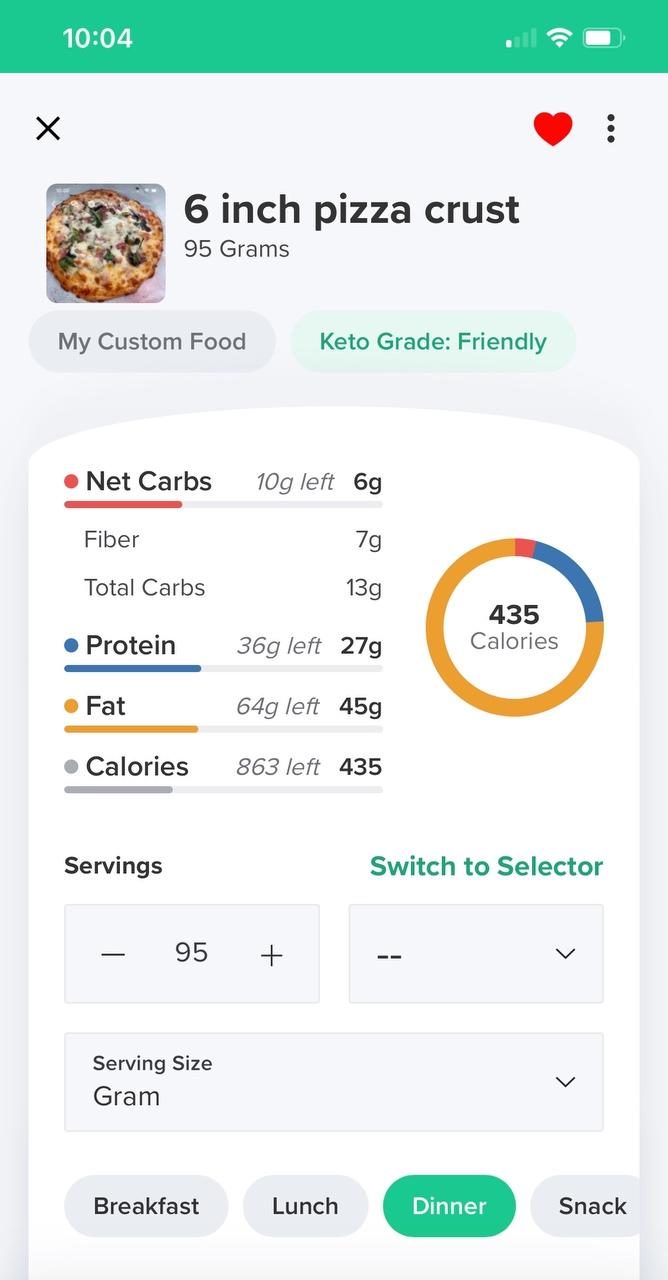
Task: Tap the battery status bar icon
Action: [603, 38]
